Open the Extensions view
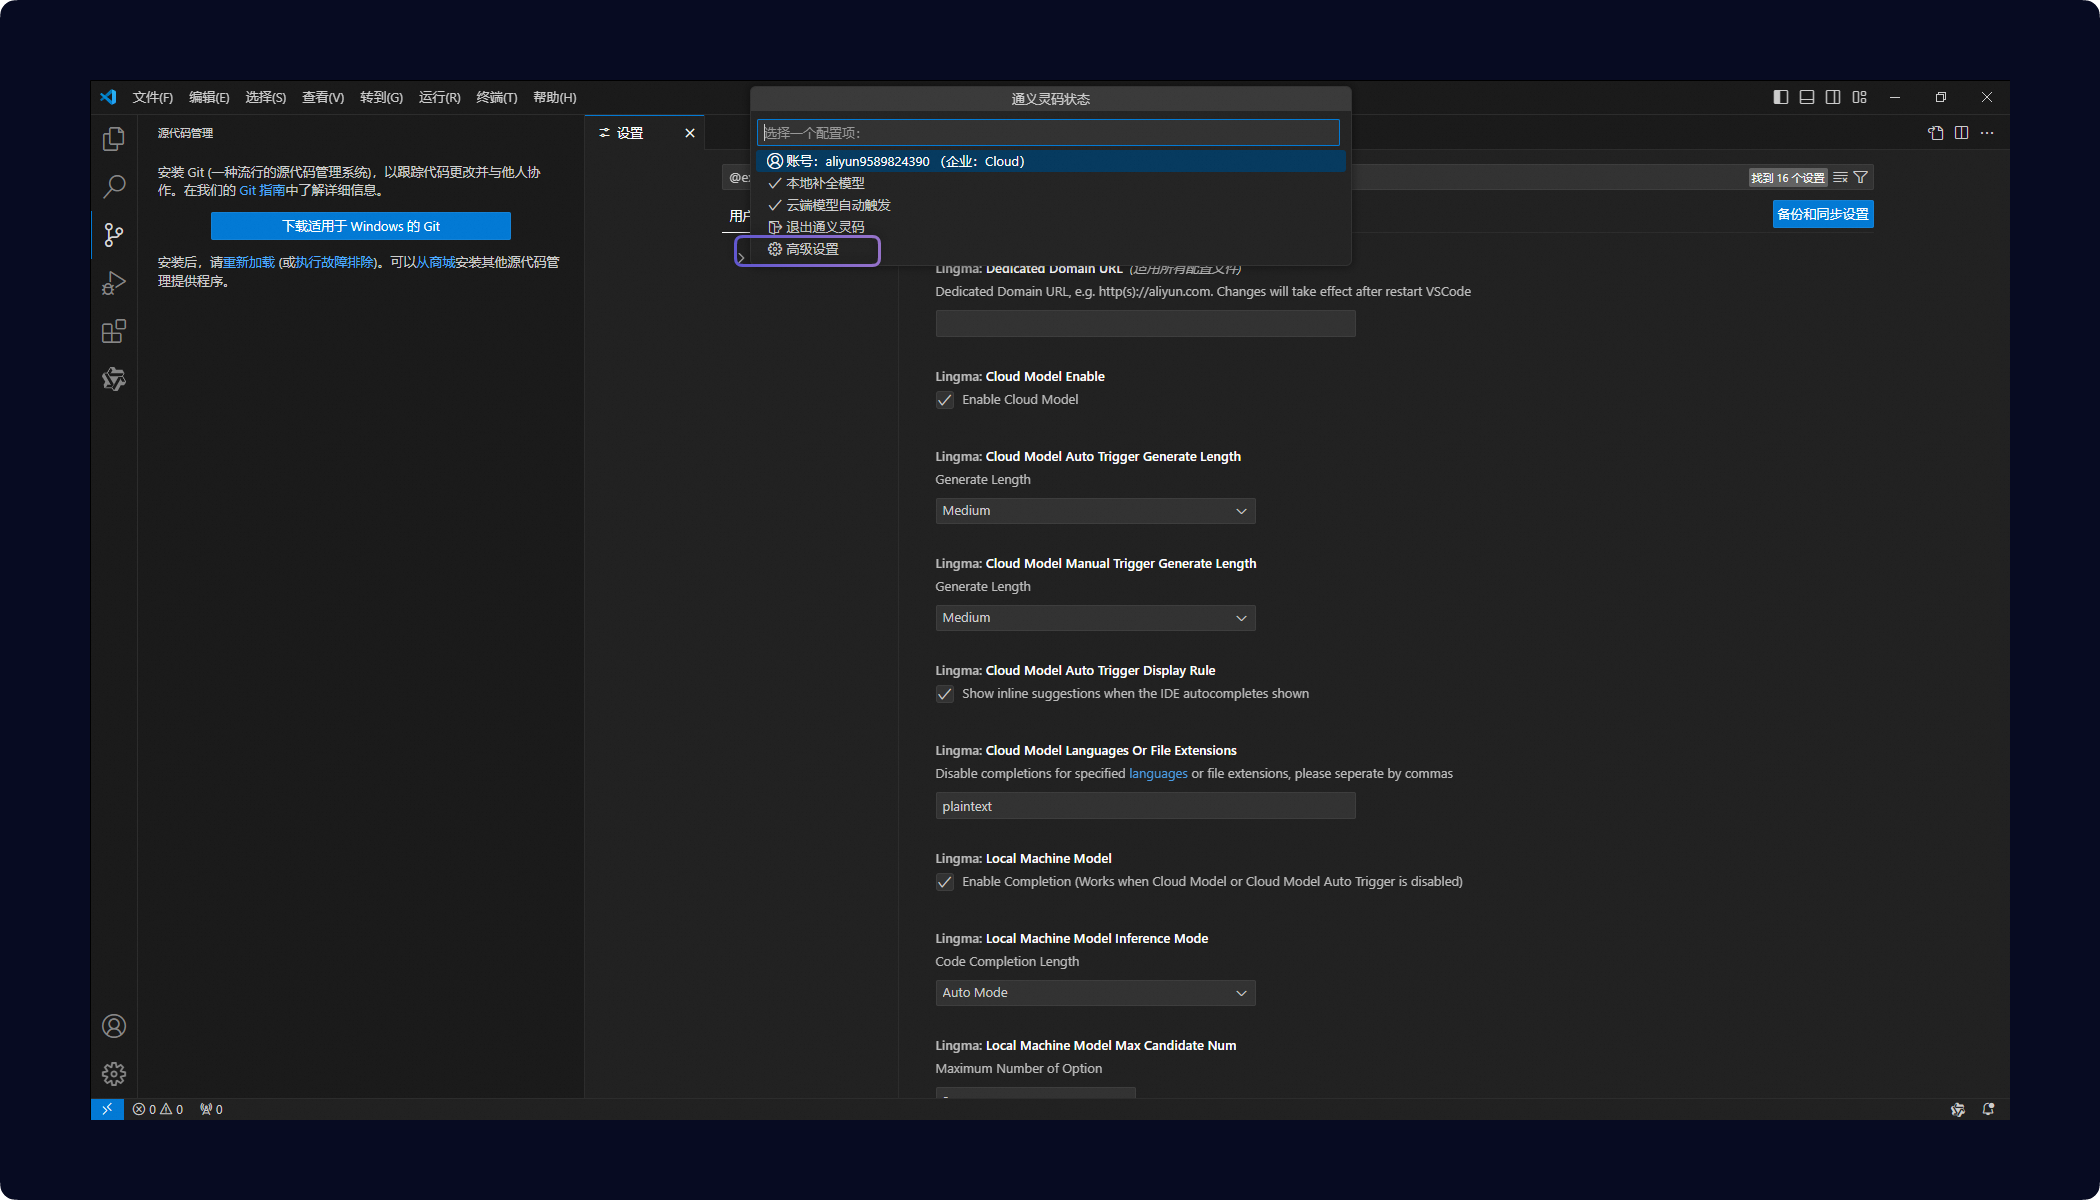This screenshot has width=2100, height=1200. click(114, 331)
